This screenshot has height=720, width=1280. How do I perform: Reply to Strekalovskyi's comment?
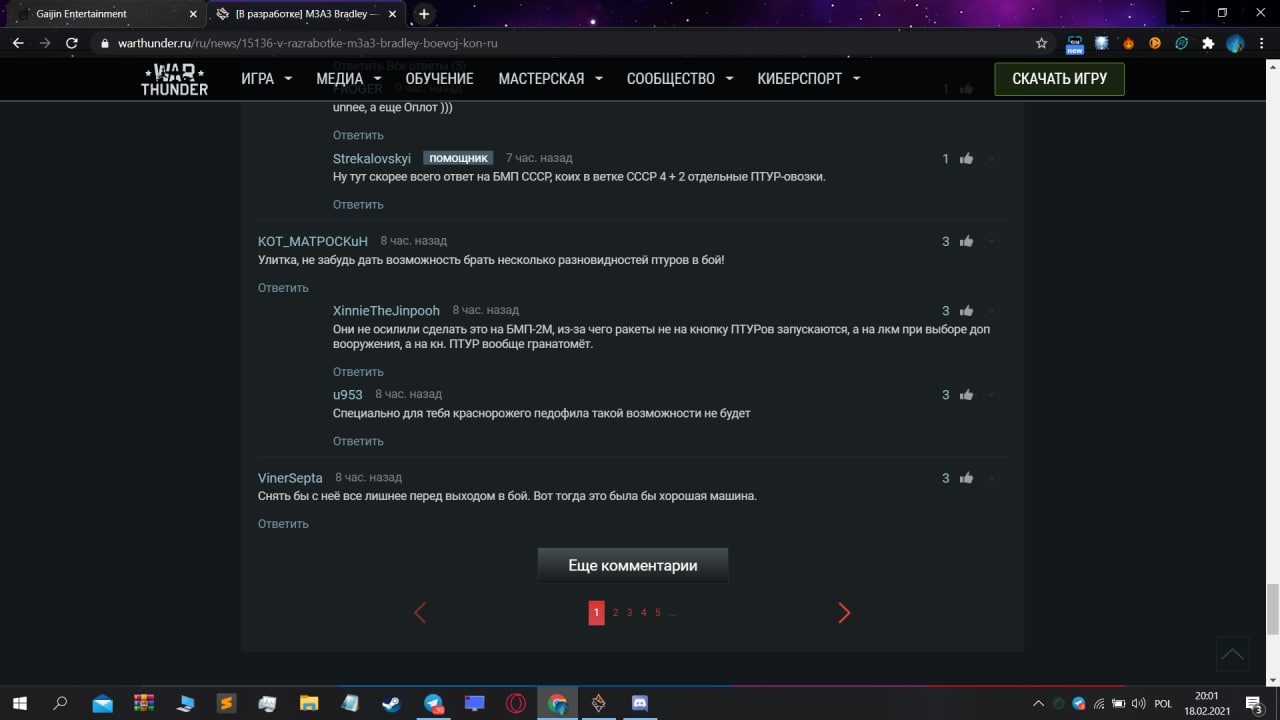point(358,204)
